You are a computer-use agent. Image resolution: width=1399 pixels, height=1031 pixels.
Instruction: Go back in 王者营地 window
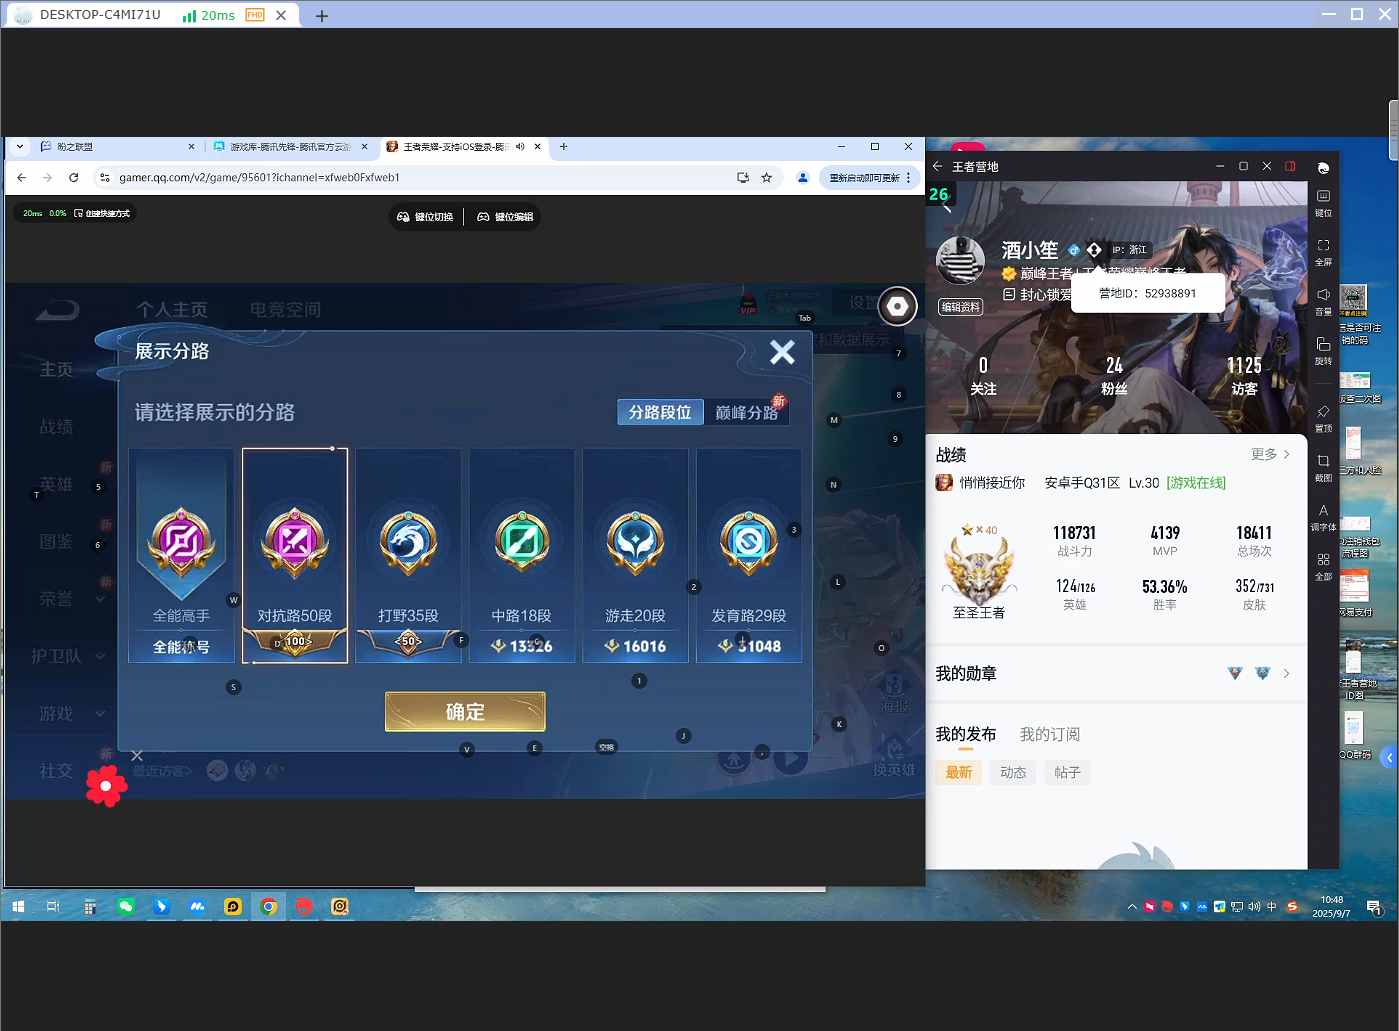937,167
